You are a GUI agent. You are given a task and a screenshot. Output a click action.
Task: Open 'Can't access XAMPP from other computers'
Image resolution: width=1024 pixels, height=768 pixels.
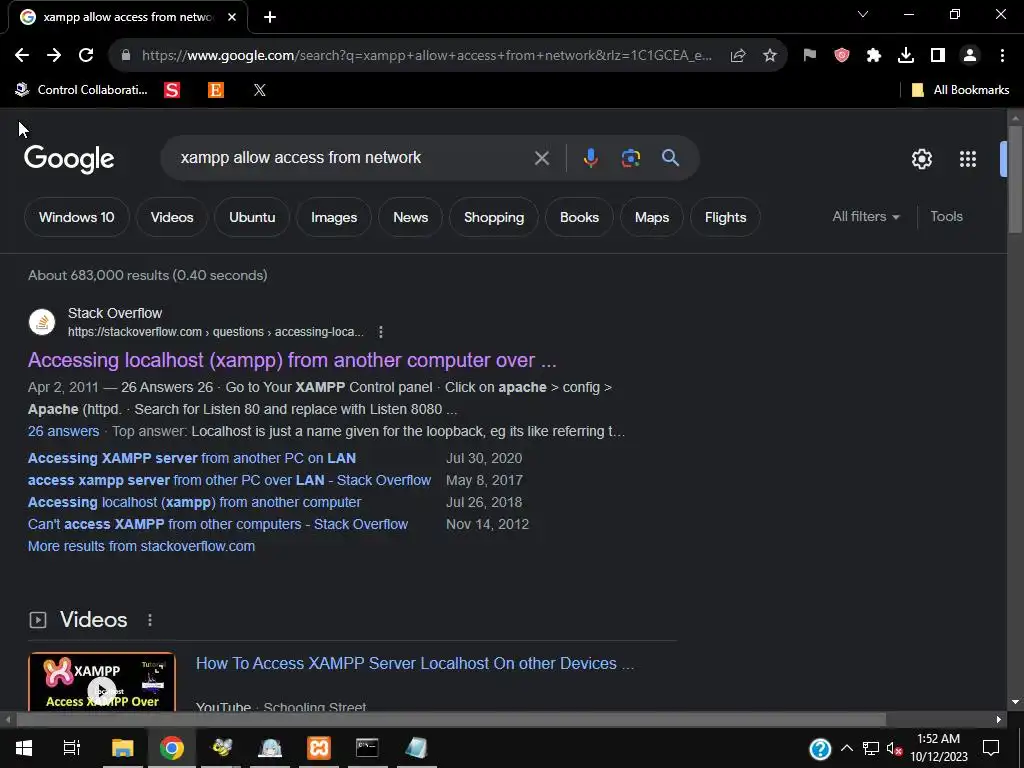[x=217, y=524]
